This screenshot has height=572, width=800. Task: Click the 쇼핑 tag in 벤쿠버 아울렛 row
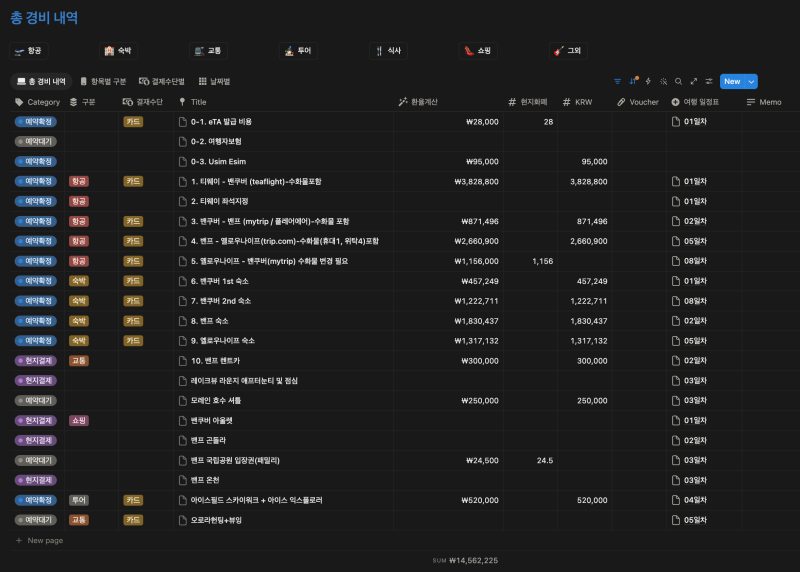pos(79,420)
